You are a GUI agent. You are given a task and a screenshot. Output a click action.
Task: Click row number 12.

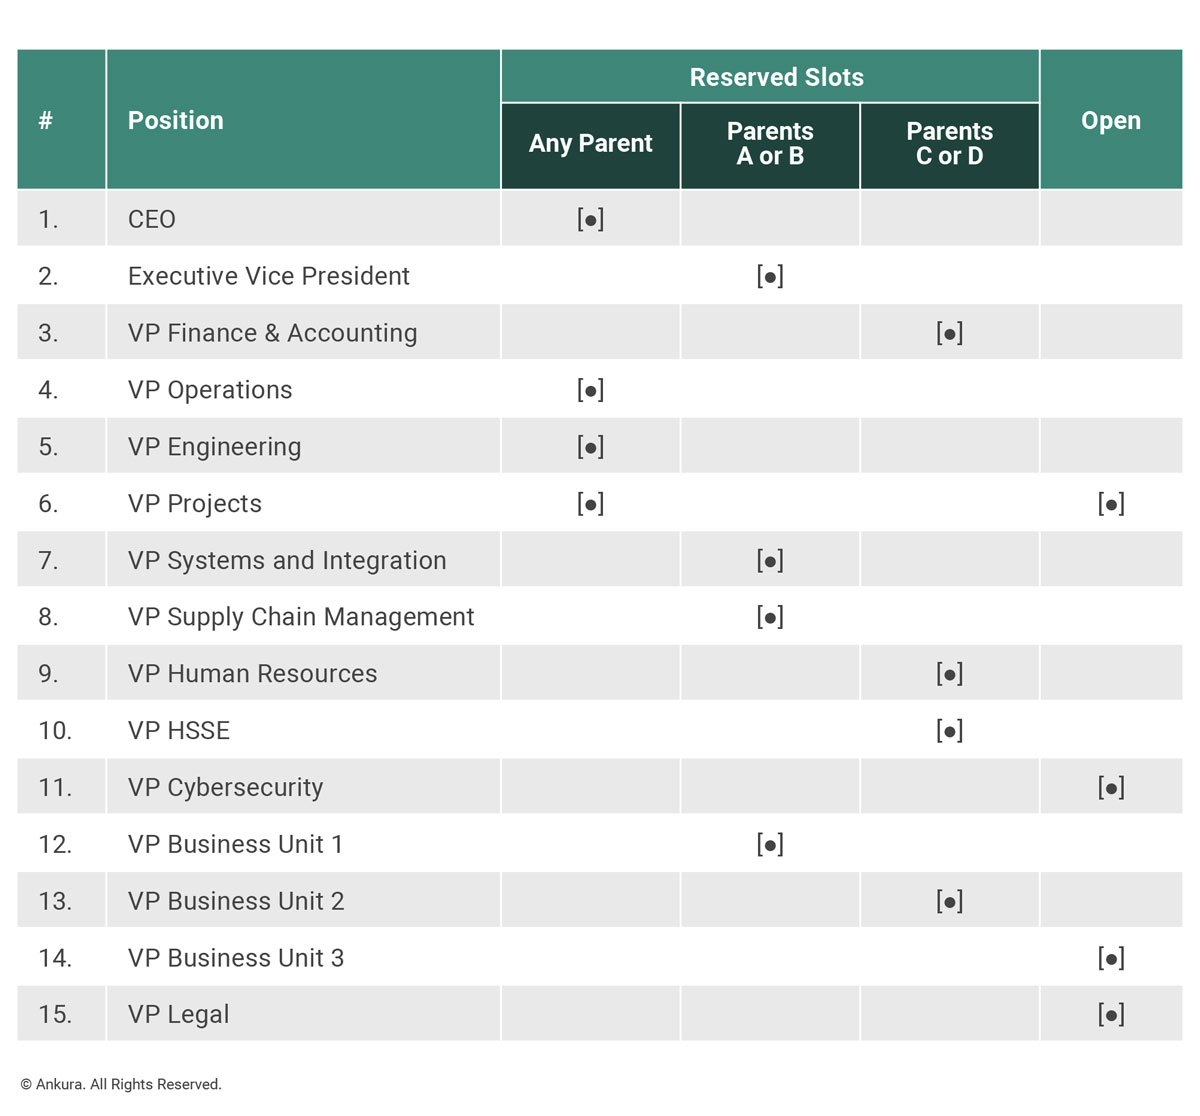[x=55, y=844]
